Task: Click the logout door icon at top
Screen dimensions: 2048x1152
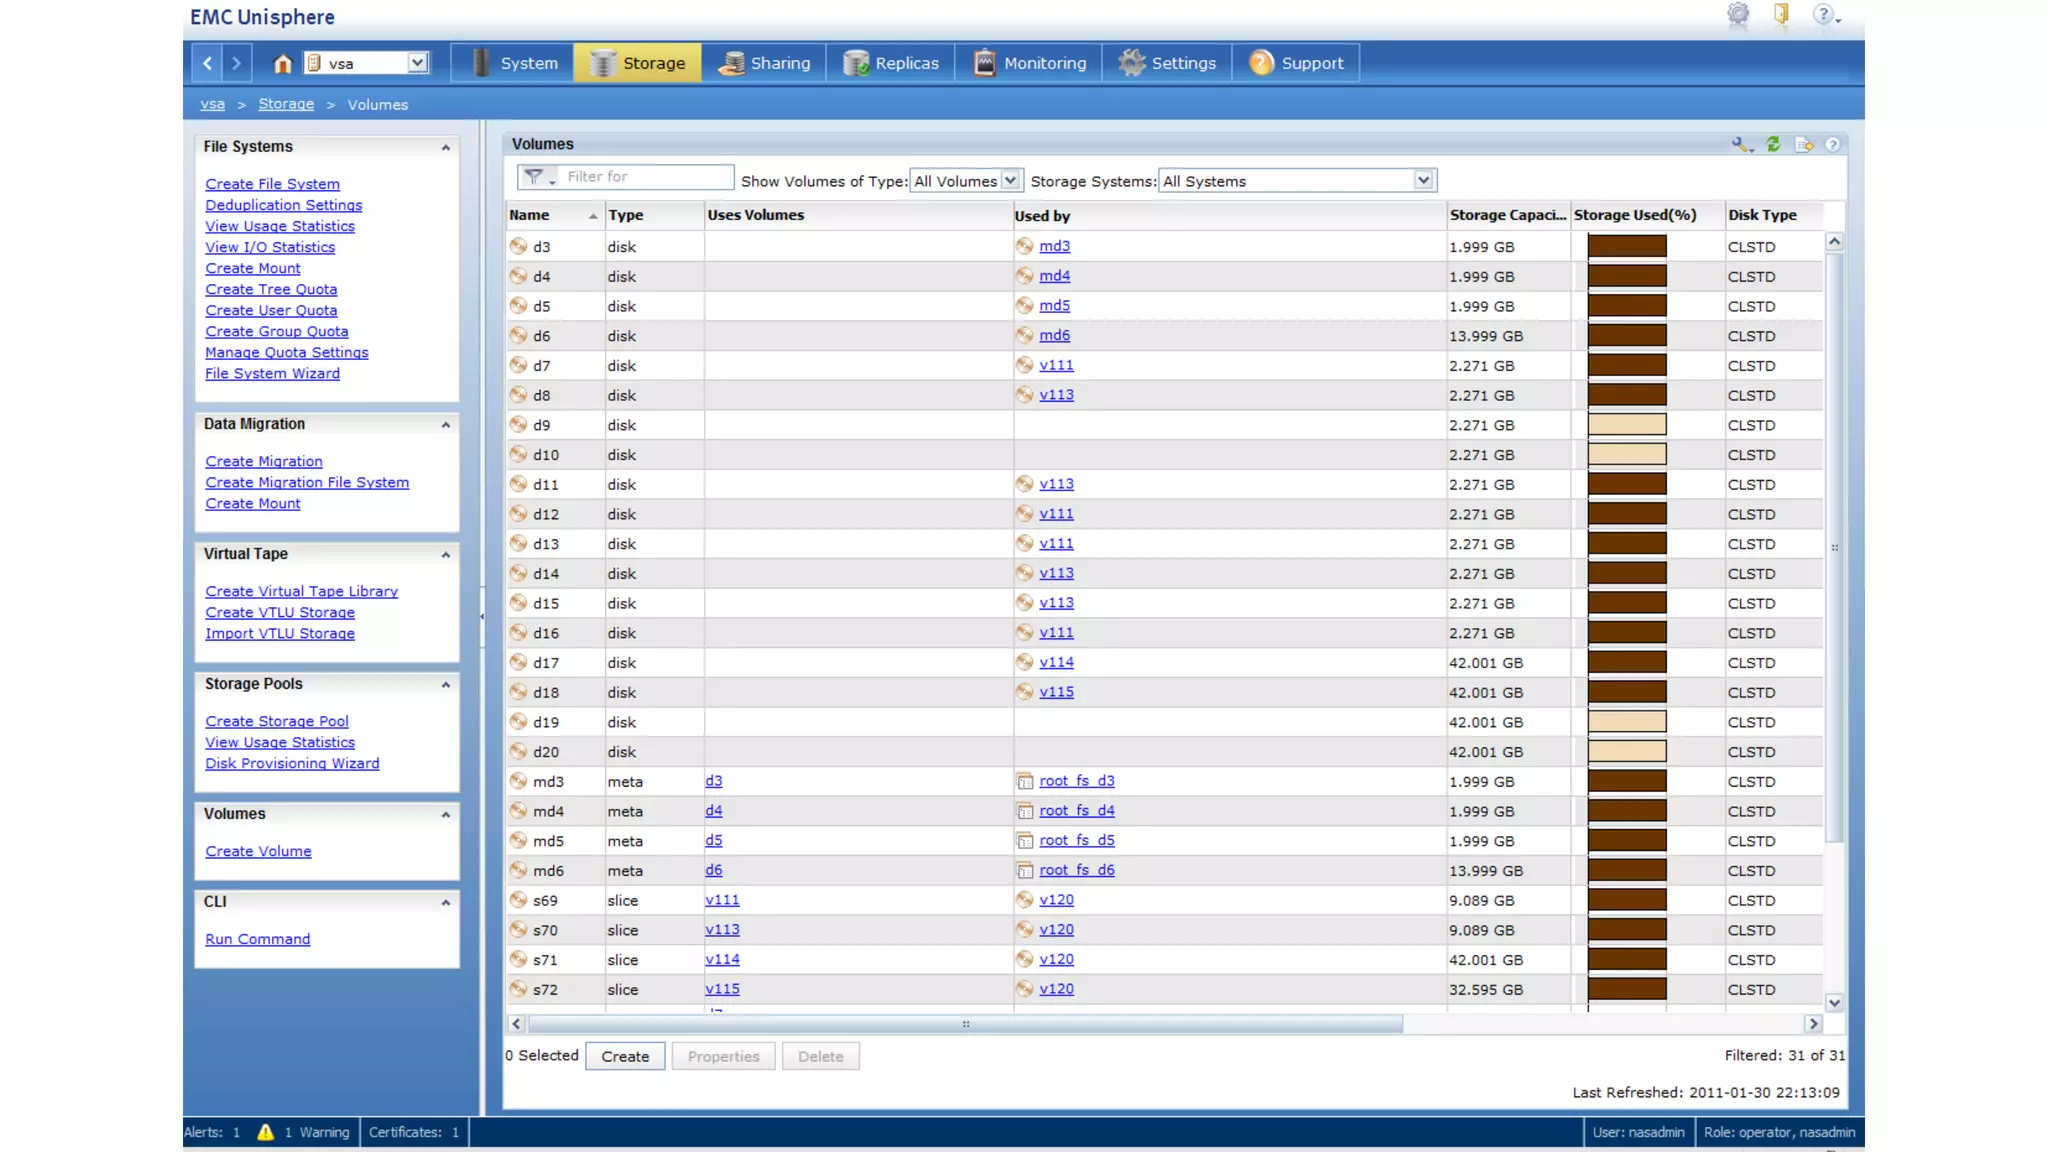Action: coord(1781,15)
